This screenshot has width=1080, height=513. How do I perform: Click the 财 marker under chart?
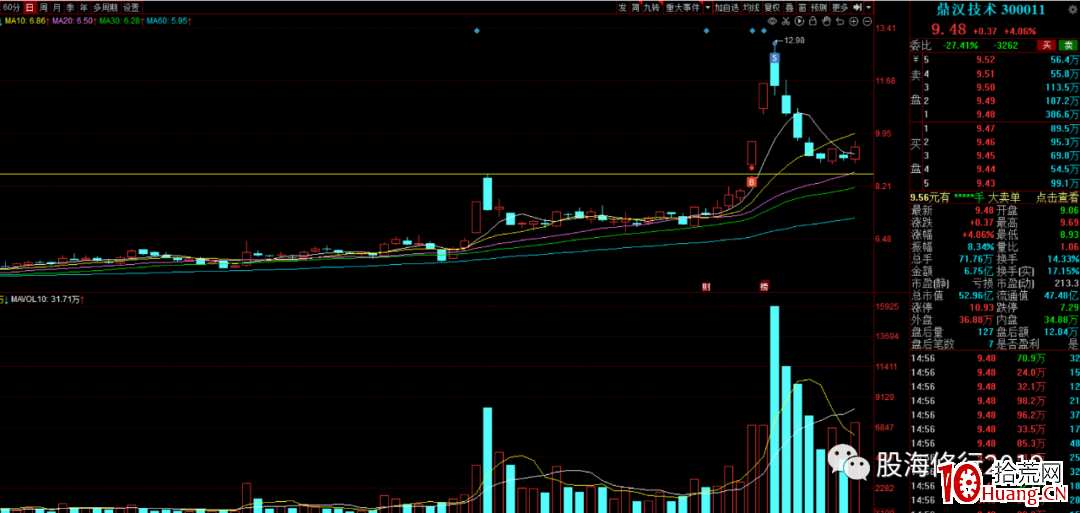[705, 286]
